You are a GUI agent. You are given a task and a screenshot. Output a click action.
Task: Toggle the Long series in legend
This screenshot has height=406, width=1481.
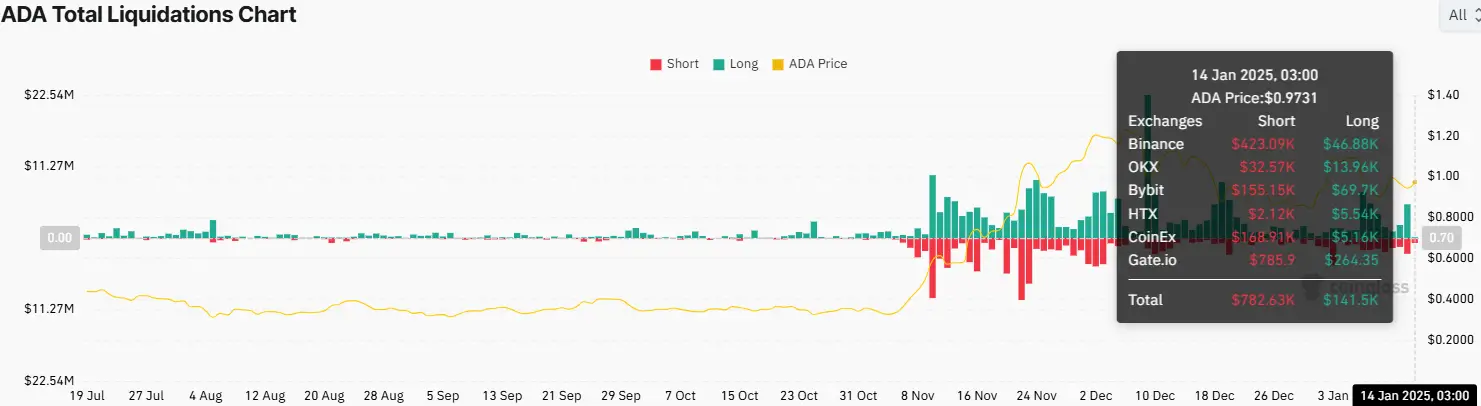tap(743, 64)
